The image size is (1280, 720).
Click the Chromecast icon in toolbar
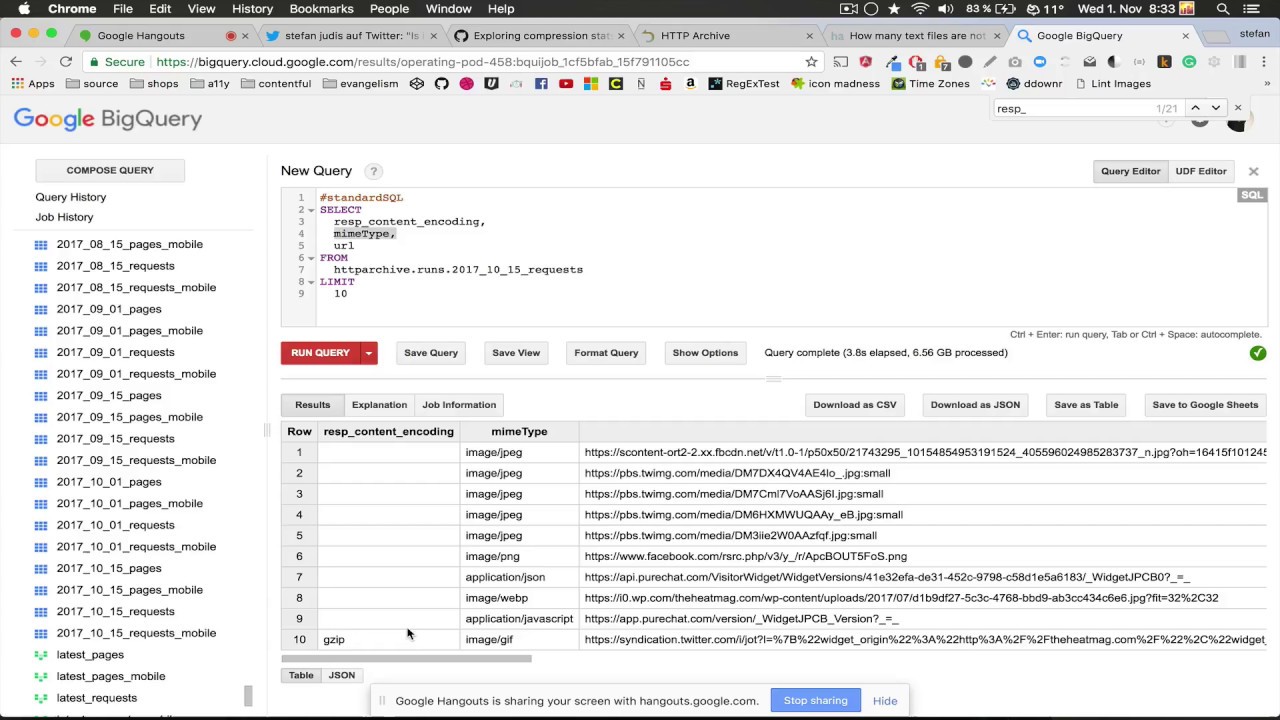click(x=841, y=61)
